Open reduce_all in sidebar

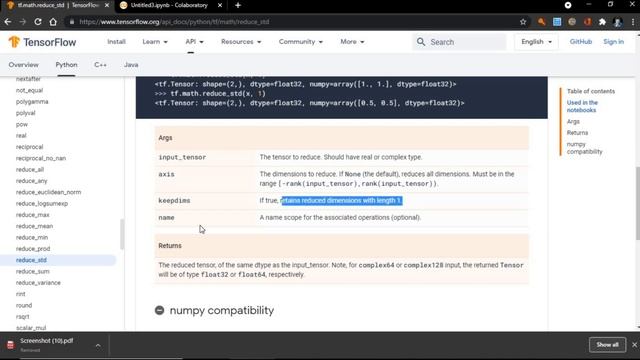(29, 169)
